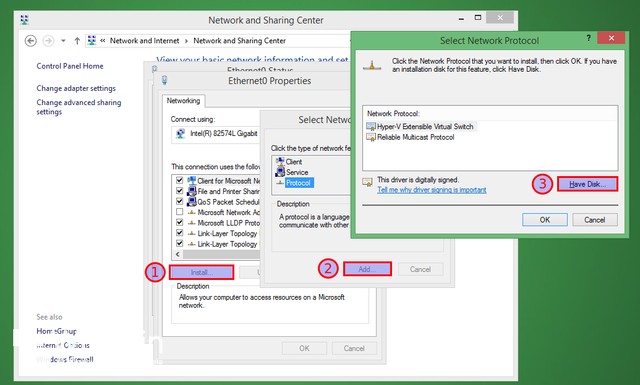Screen dimensions: 640x385
Task: Uncheck first Link-Layer Topology item
Action: click(179, 233)
